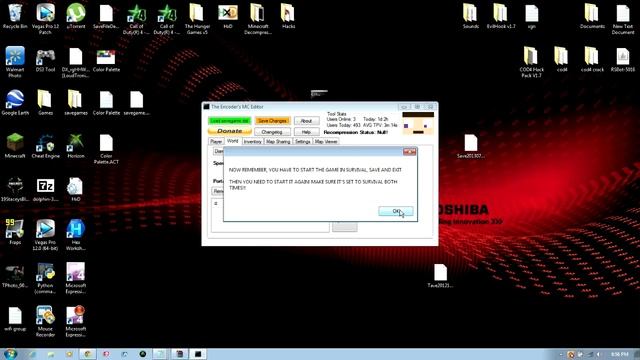Image resolution: width=640 pixels, height=360 pixels.
Task: Select the RSBot file icon
Action: click(623, 60)
